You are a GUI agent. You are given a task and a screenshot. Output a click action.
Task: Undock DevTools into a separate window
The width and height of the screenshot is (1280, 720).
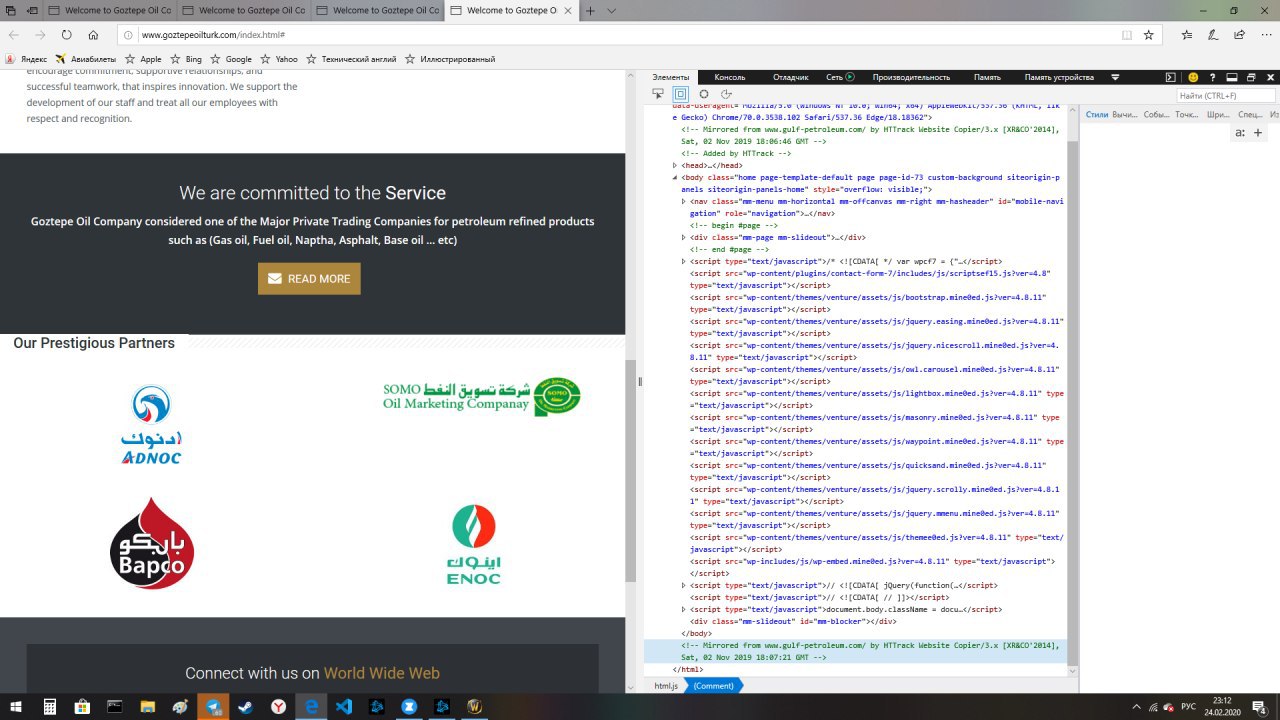[1250, 77]
